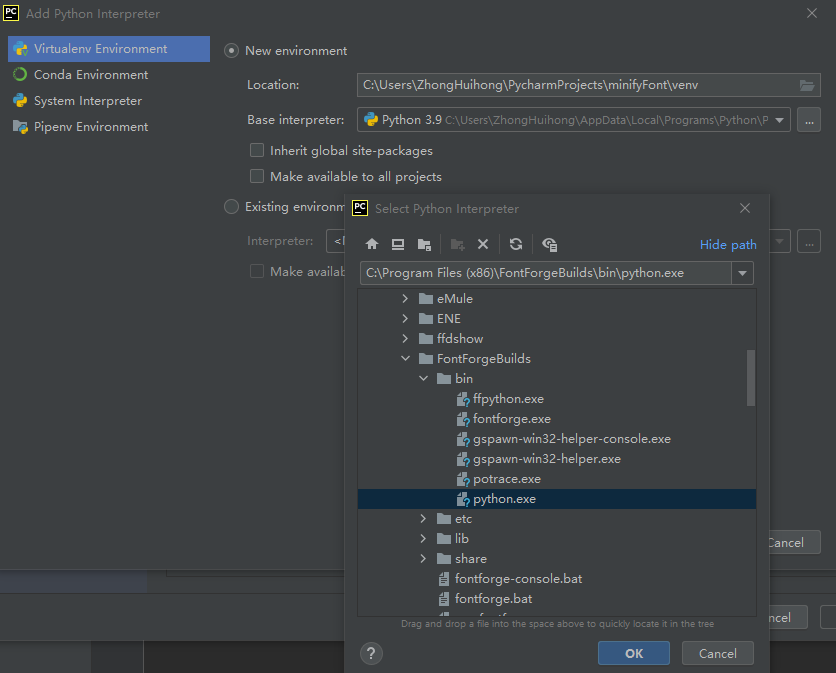Refresh the file tree
Screen dimensions: 836x673
tap(516, 244)
